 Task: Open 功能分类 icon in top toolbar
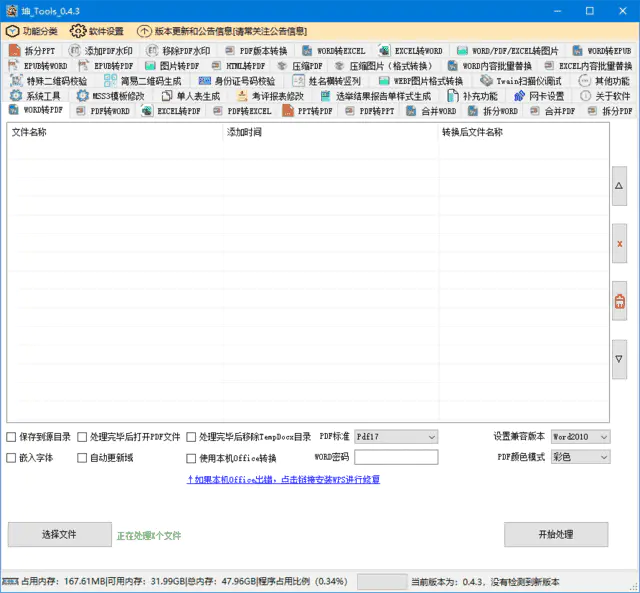point(13,31)
